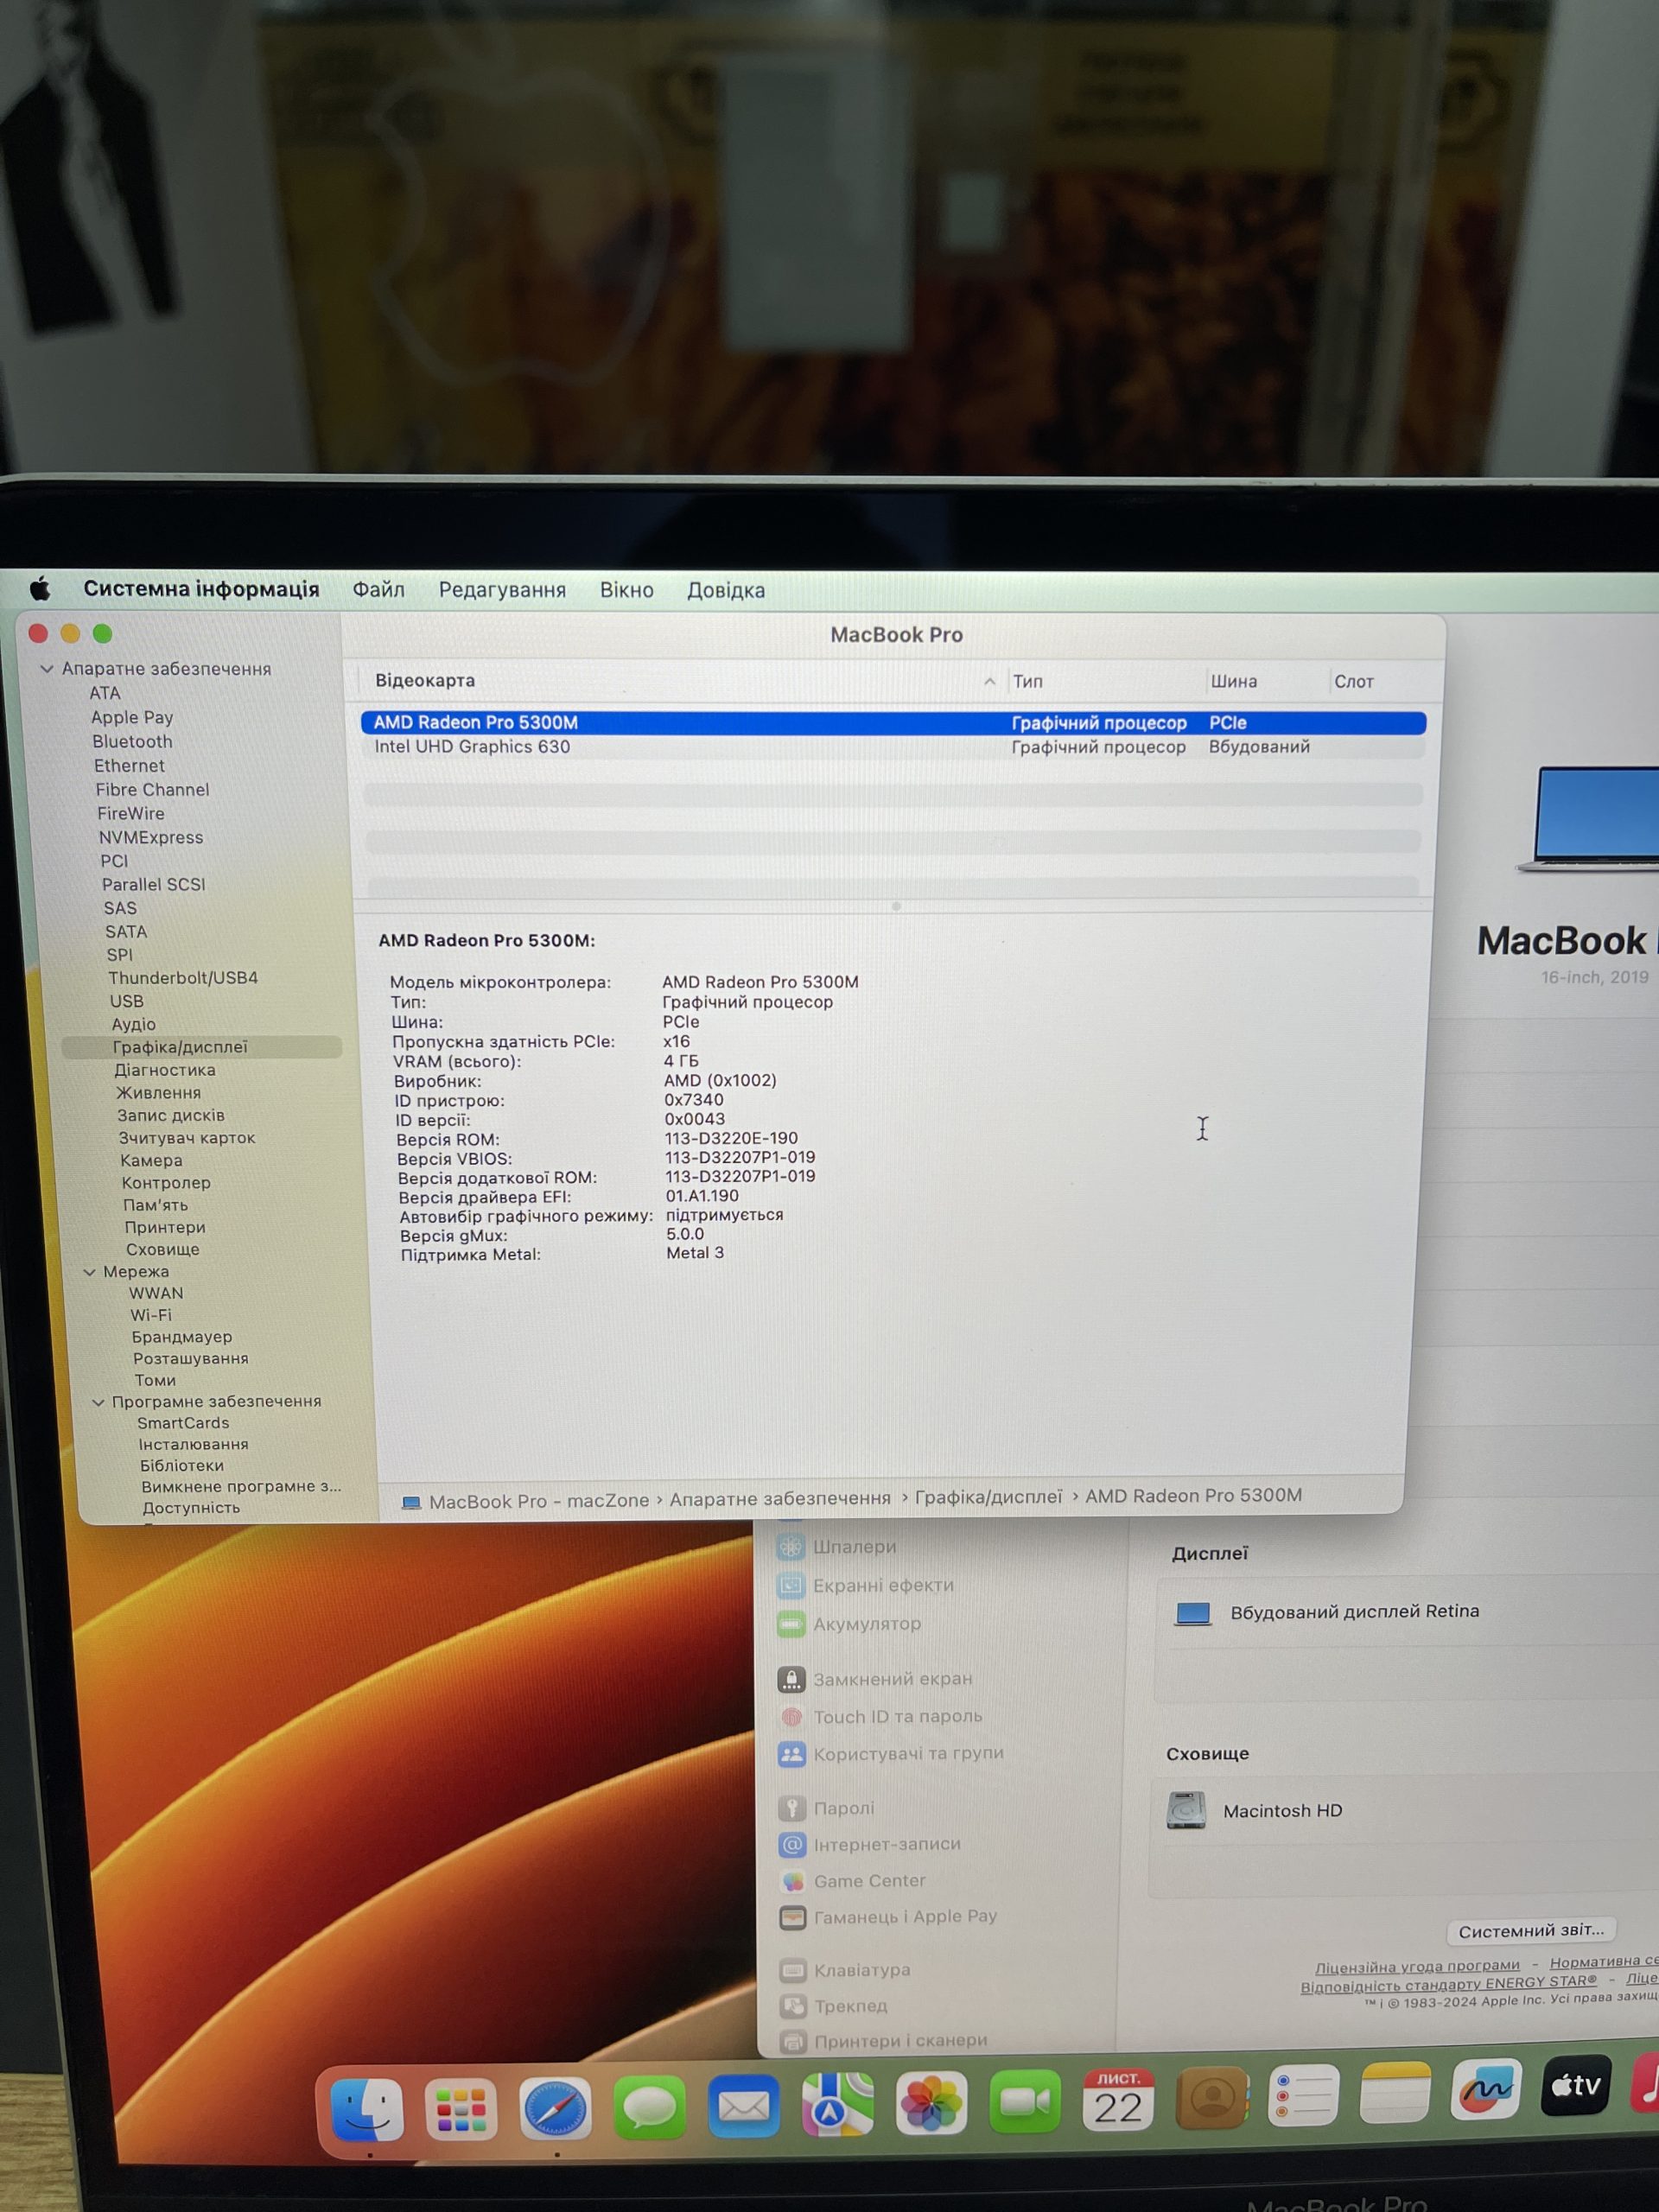Select Інсталювання under software section

(x=193, y=1444)
